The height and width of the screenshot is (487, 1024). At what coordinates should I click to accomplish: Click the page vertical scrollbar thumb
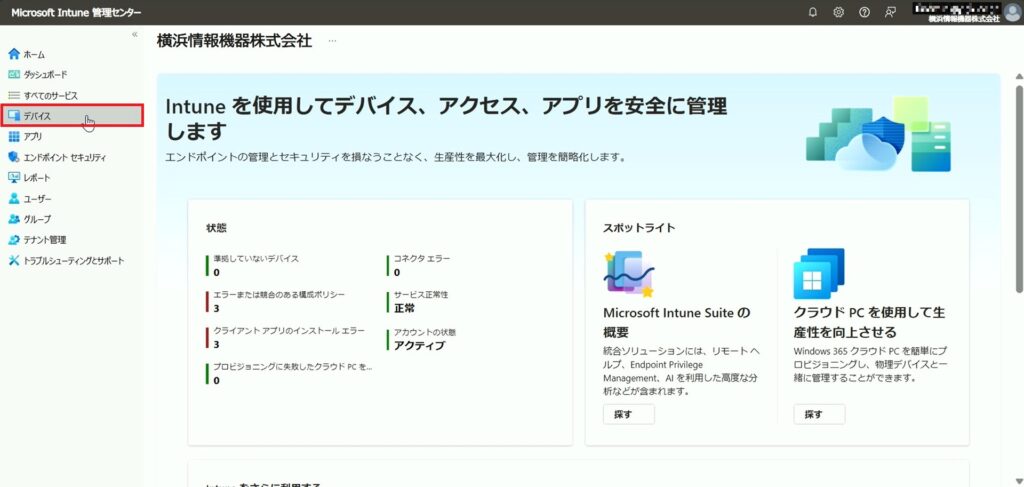1019,187
